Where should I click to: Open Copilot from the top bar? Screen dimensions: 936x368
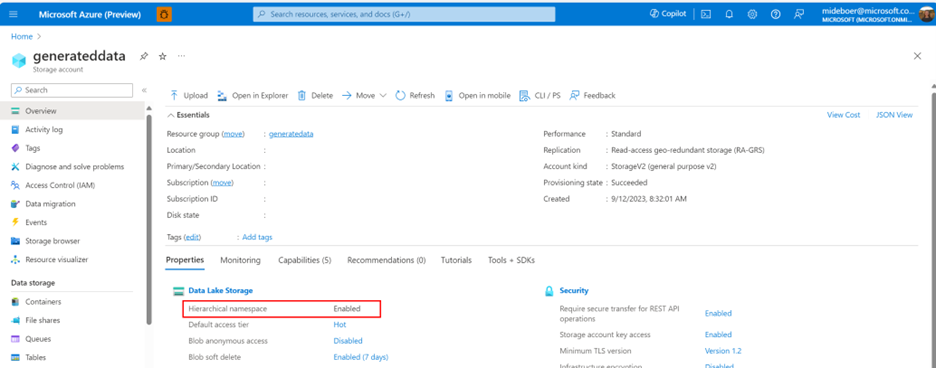(x=668, y=14)
